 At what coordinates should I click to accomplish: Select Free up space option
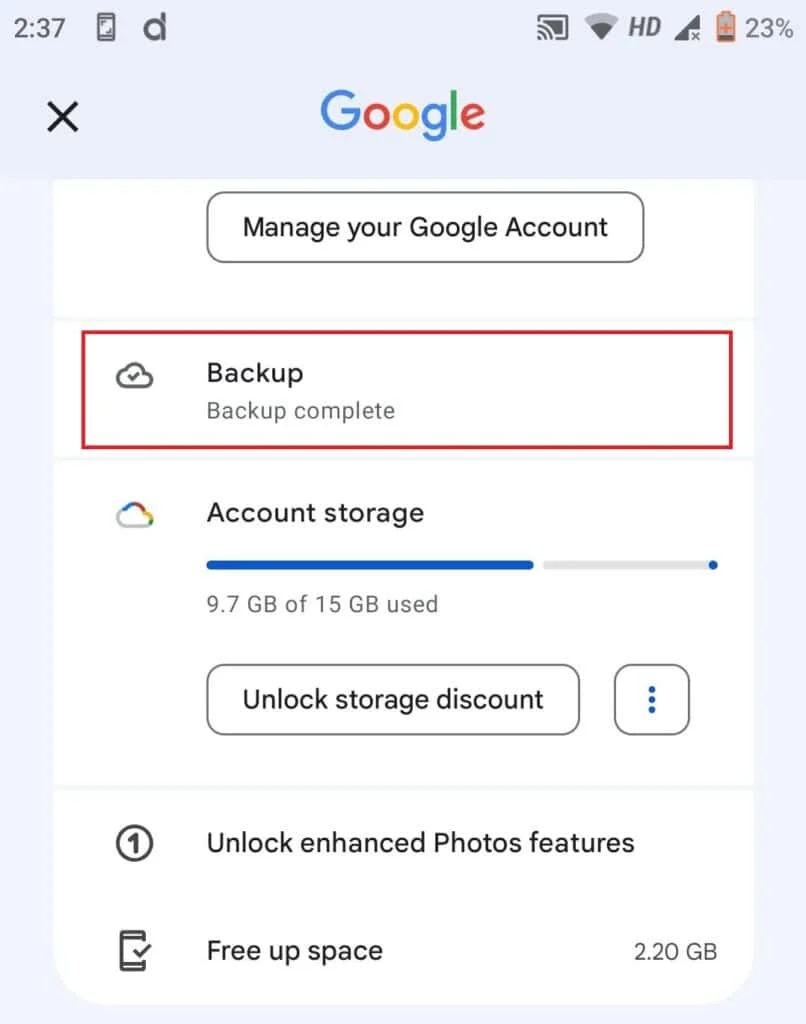coord(295,950)
